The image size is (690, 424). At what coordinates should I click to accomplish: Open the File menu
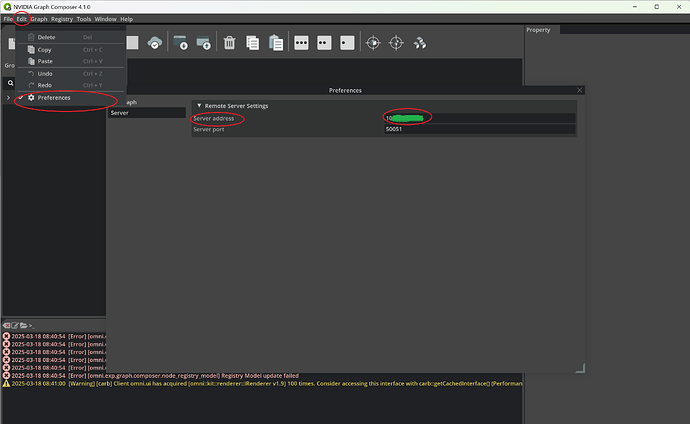coord(8,19)
